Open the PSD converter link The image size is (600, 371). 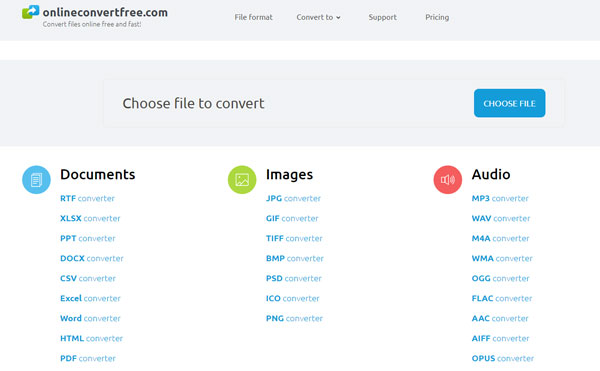click(293, 278)
